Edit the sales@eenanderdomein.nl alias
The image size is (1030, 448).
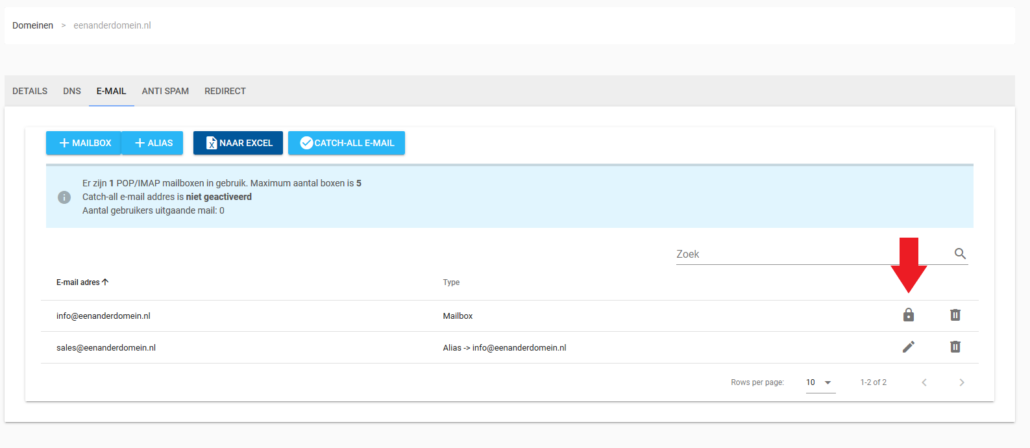coord(908,347)
